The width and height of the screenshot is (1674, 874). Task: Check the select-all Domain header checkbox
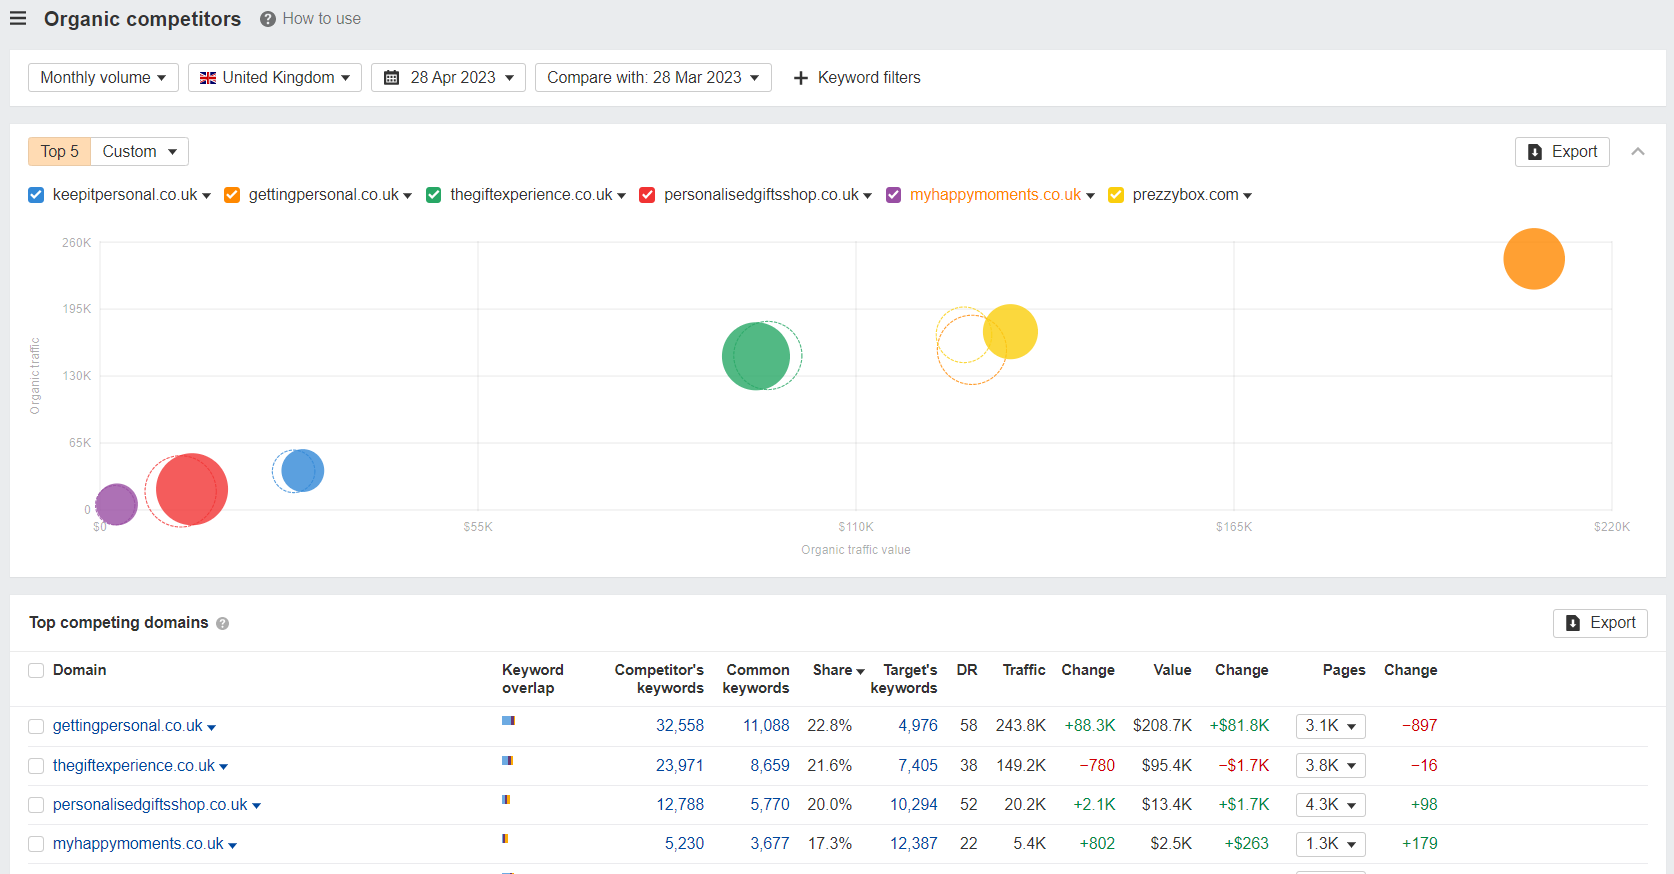36,671
